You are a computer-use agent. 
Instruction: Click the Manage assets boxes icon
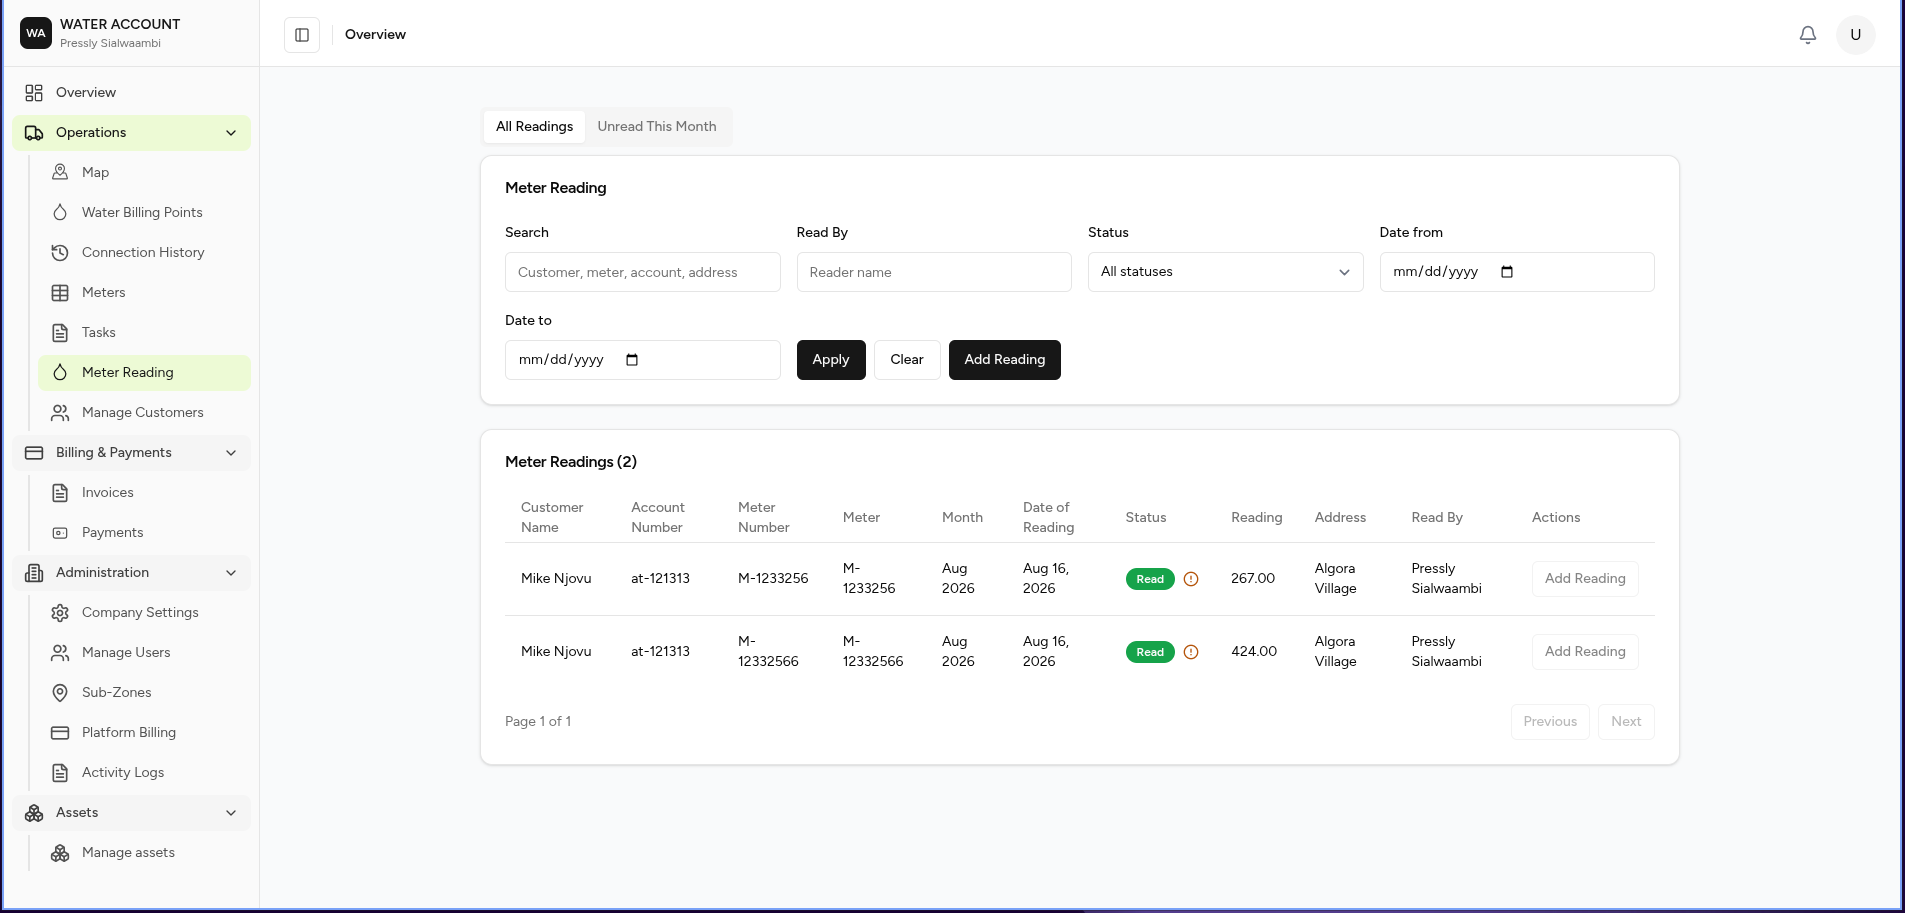60,853
